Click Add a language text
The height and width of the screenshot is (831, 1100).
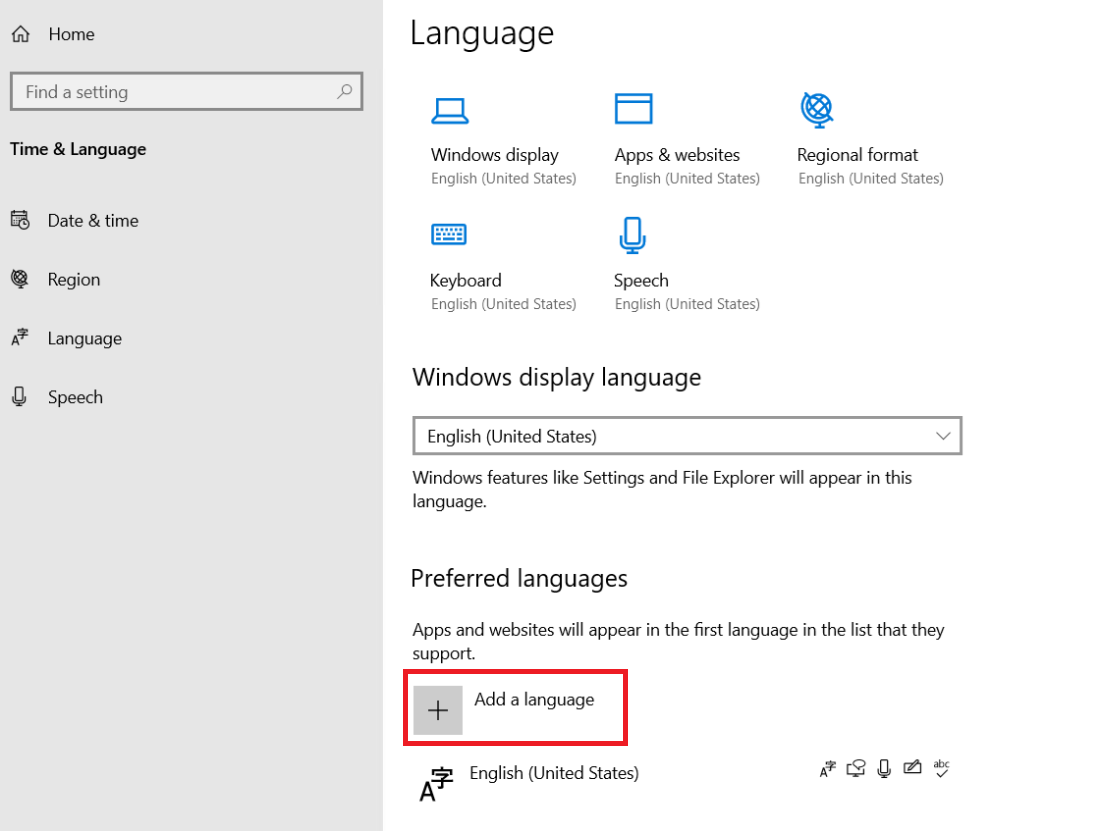[534, 700]
